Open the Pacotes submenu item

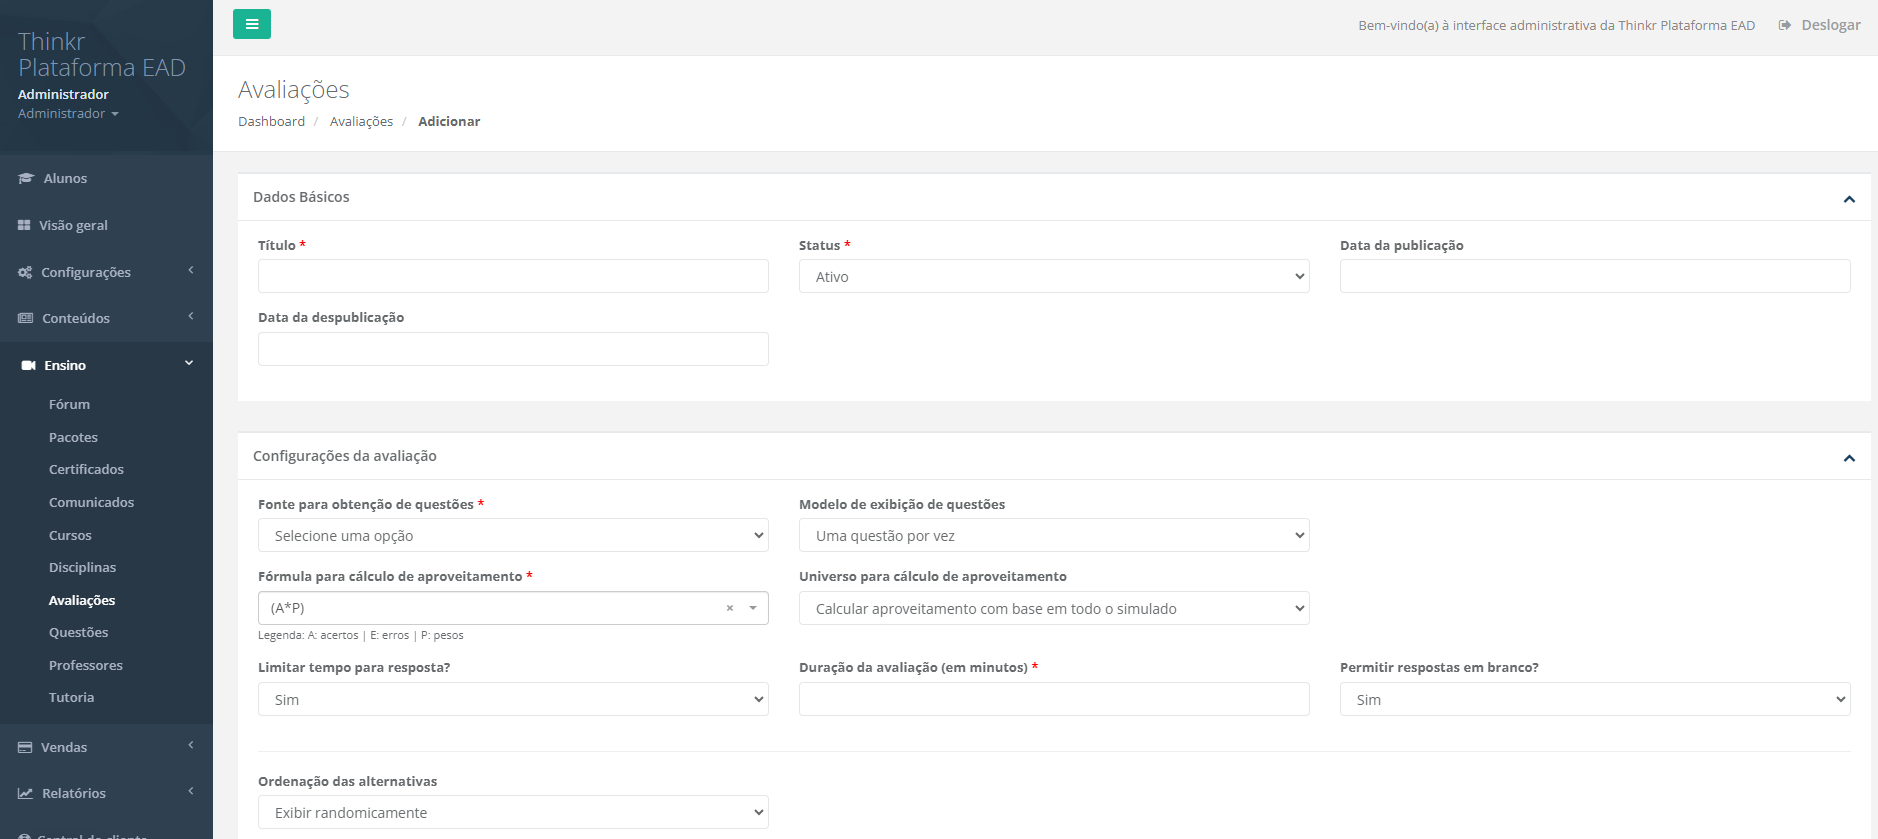pos(73,437)
